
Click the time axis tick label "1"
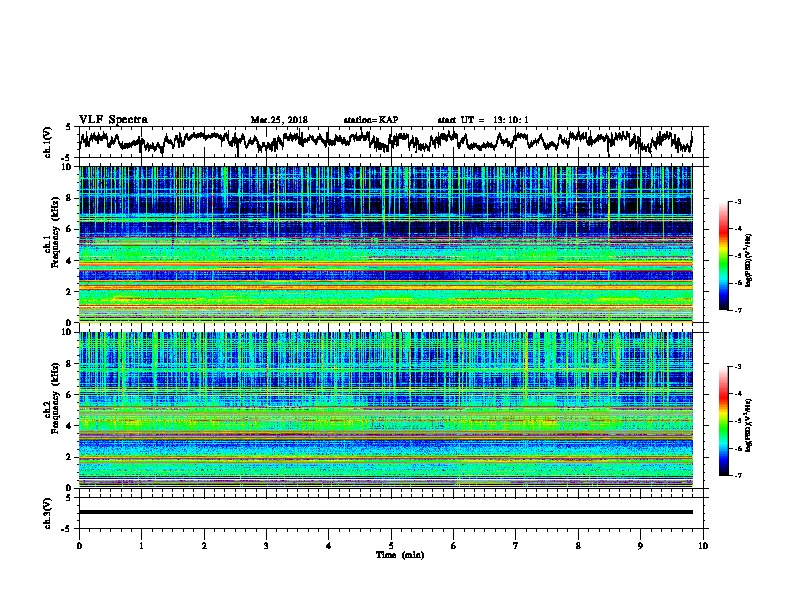141,546
